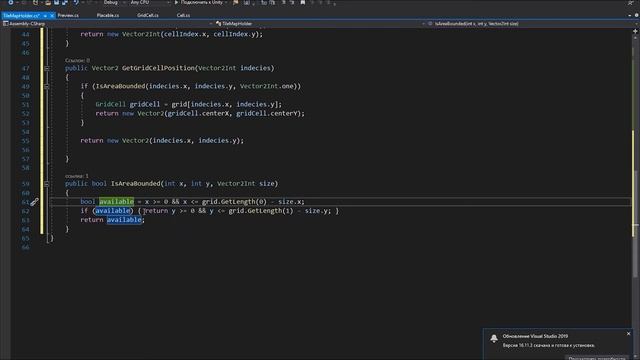Click the line number 55 in the margin

point(25,141)
